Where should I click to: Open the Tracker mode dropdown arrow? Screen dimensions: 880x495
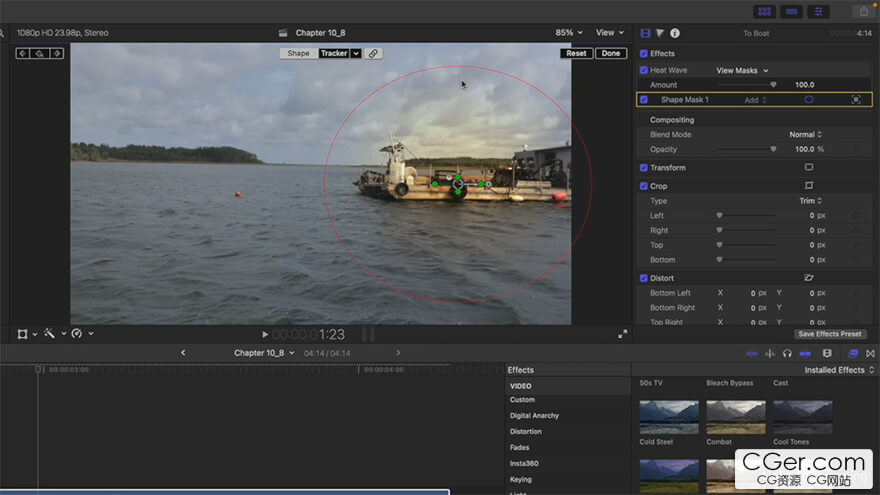tap(356, 53)
